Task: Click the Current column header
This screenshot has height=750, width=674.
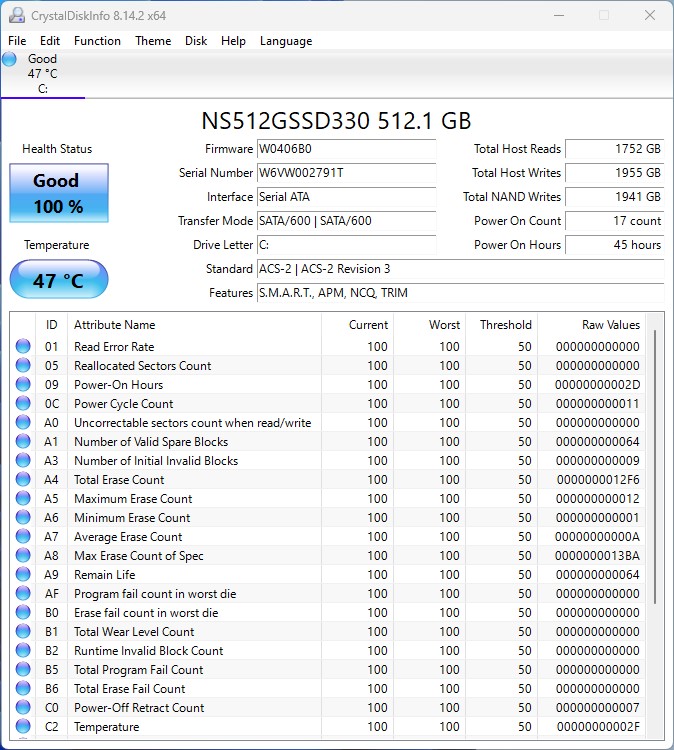Action: [357, 325]
